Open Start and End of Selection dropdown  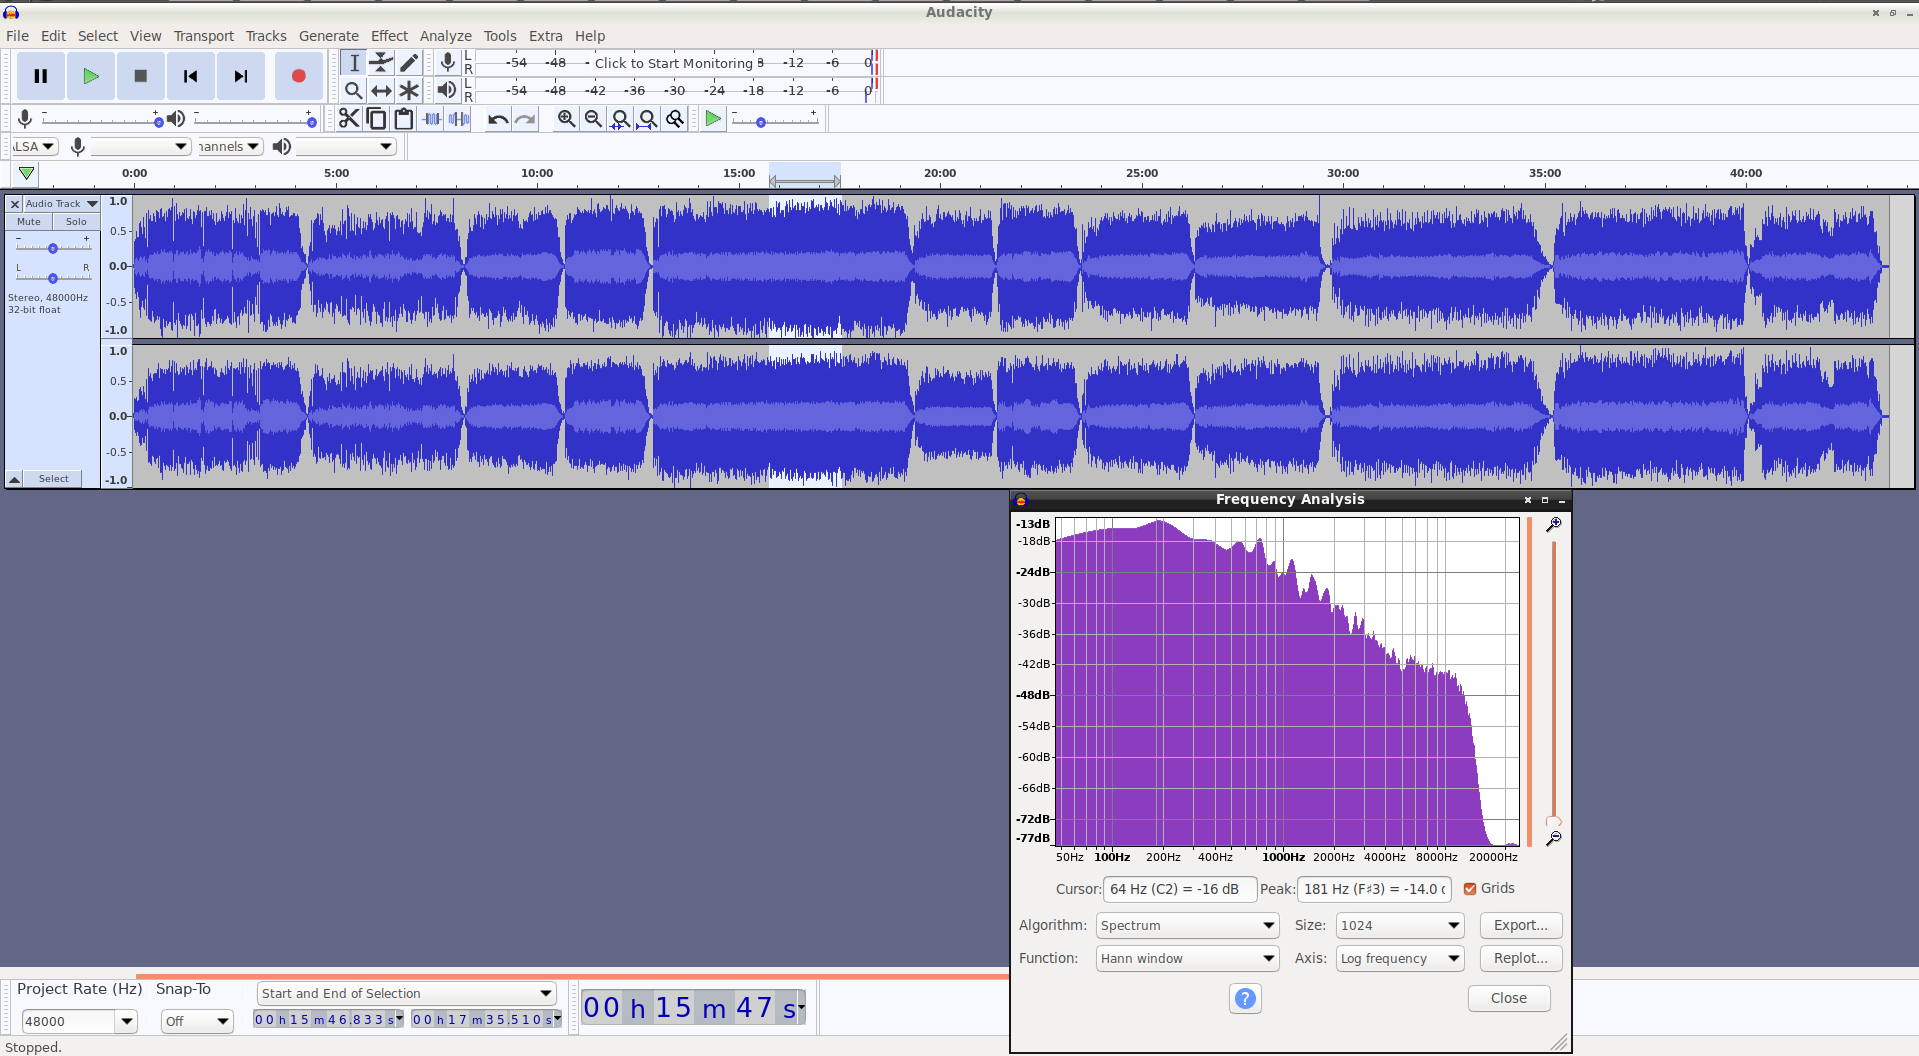406,993
